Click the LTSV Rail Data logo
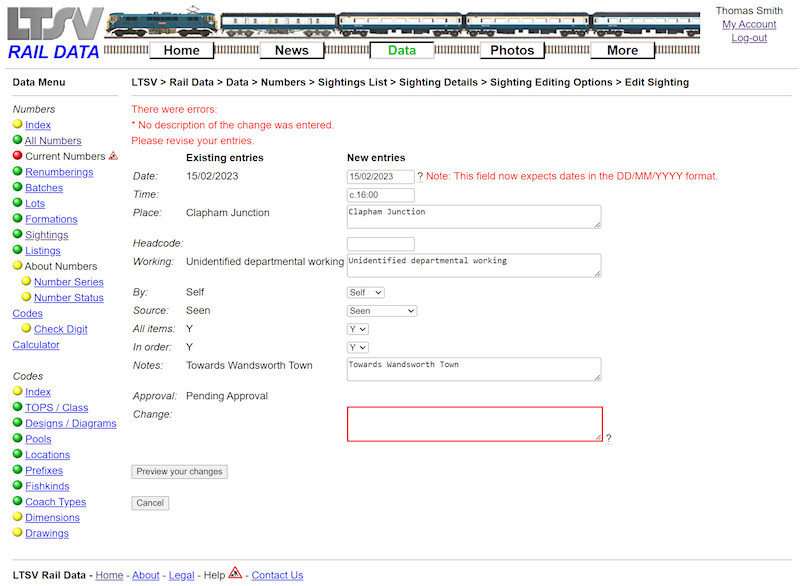This screenshot has height=586, width=800. click(54, 28)
